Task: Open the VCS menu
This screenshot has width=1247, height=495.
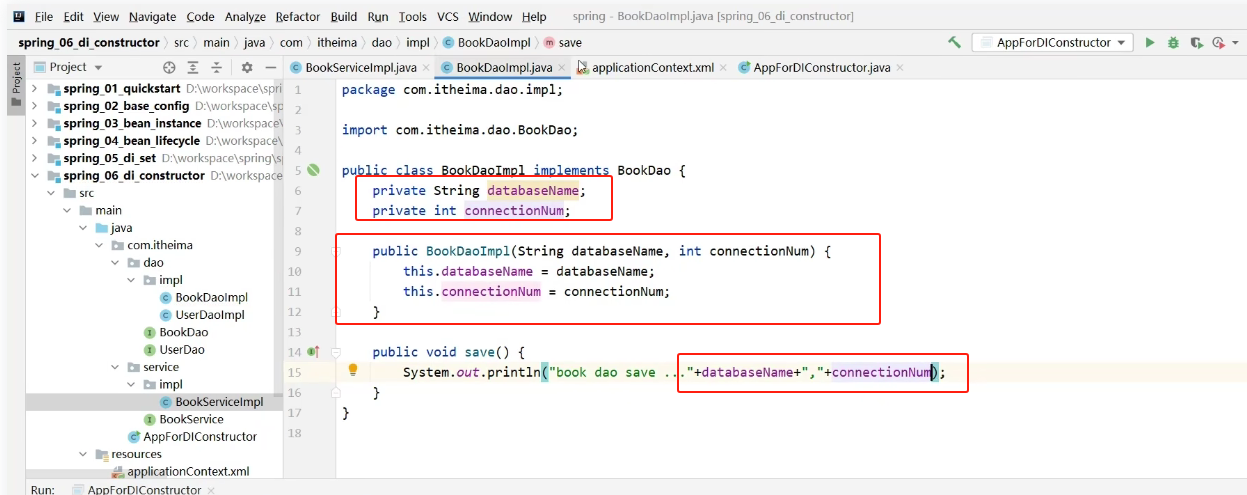Action: coord(448,17)
